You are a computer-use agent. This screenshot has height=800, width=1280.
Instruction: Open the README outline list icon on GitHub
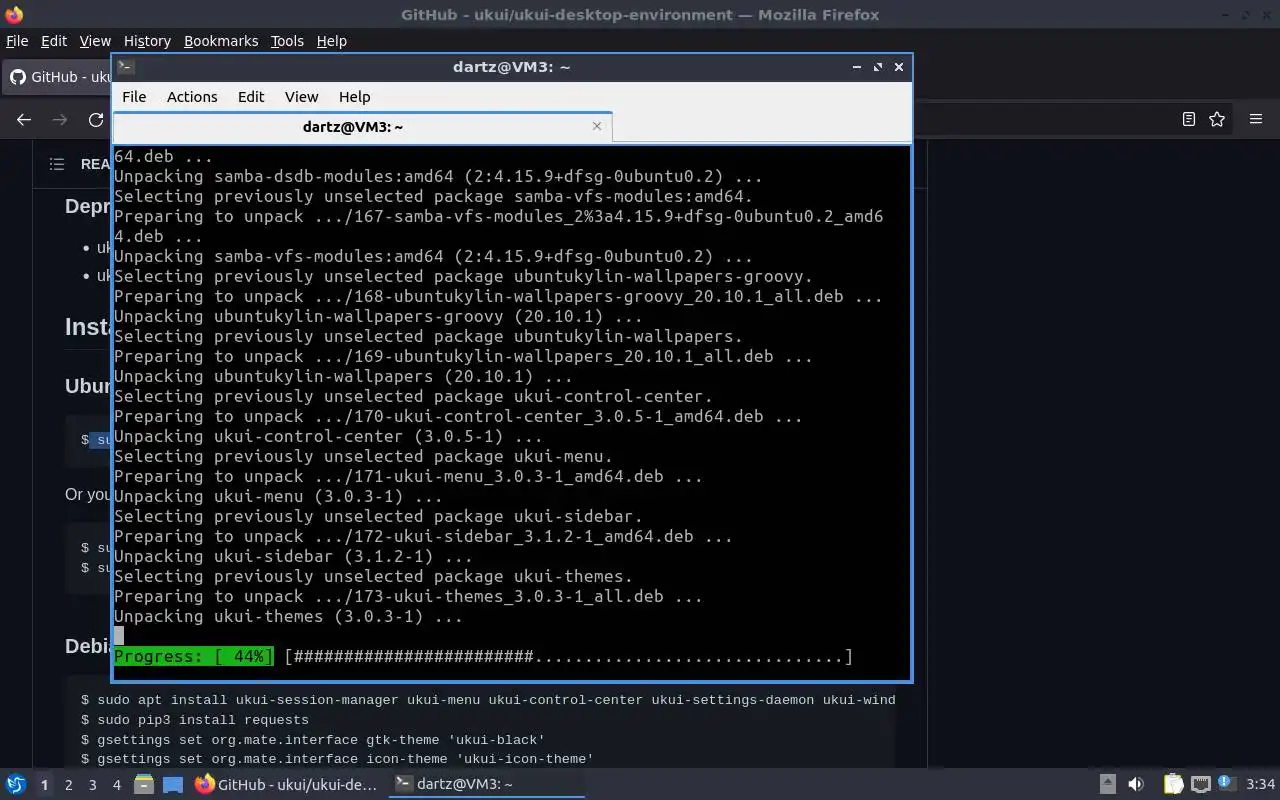click(x=57, y=164)
